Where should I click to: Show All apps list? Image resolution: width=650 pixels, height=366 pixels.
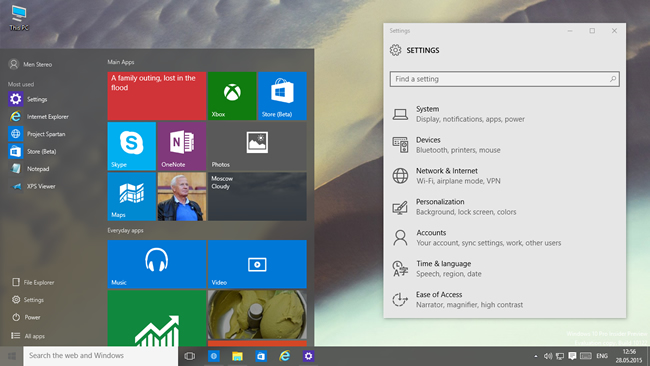[x=28, y=336]
